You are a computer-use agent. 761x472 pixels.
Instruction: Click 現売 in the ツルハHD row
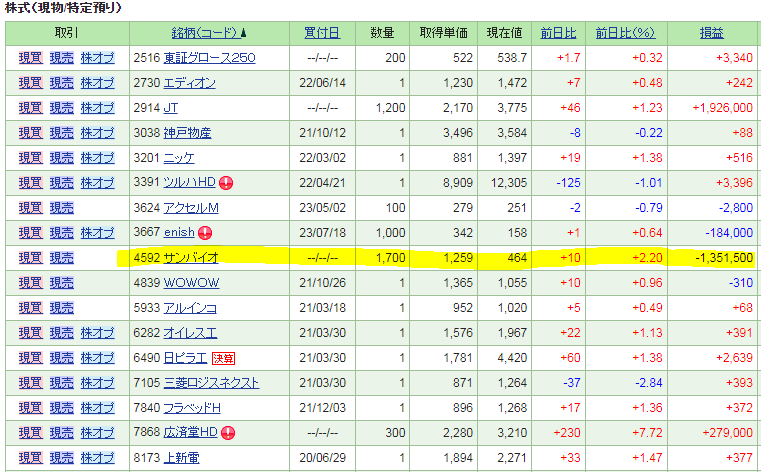[x=62, y=183]
